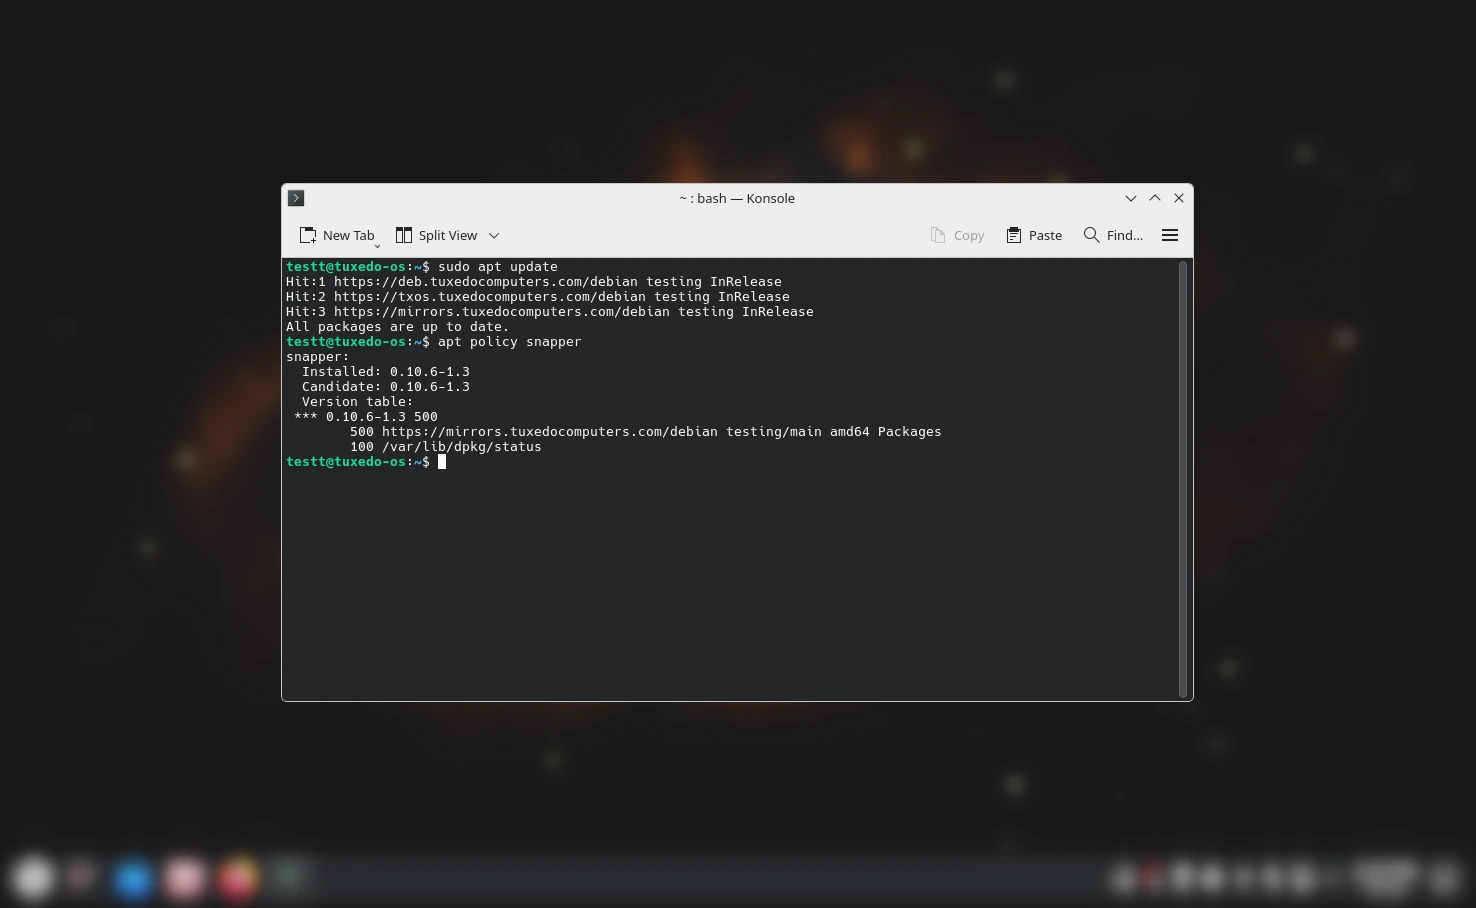Expand the Split View chevron dropdown
1476x908 pixels.
pos(494,235)
